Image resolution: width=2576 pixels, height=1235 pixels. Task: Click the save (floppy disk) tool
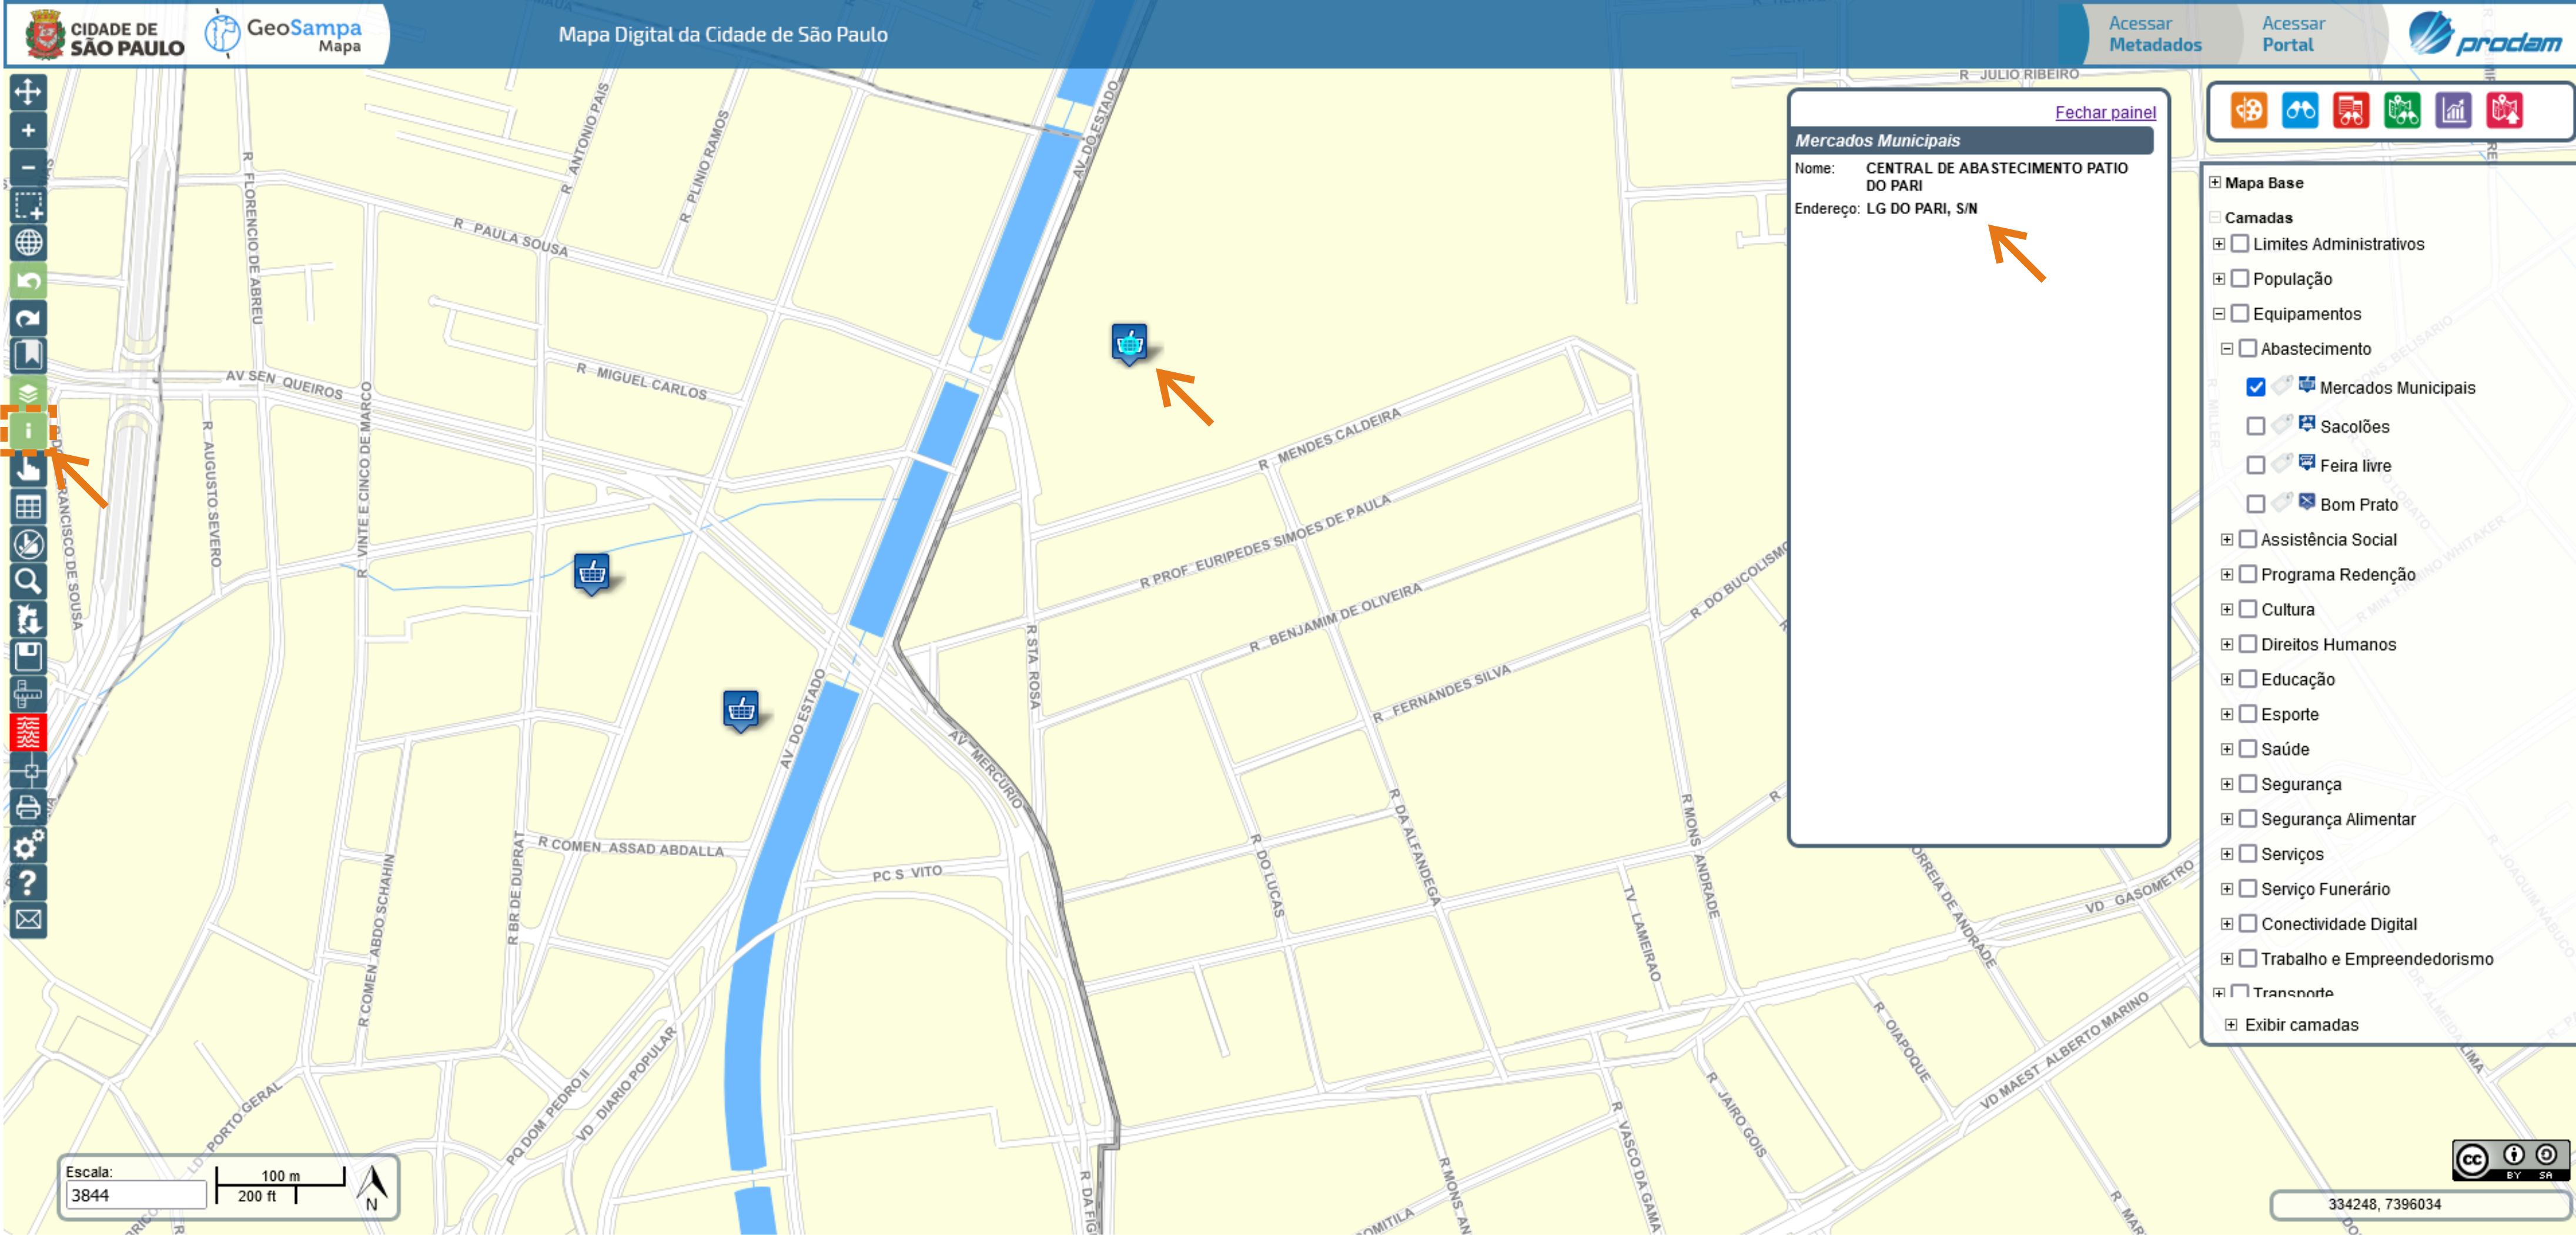(x=28, y=656)
